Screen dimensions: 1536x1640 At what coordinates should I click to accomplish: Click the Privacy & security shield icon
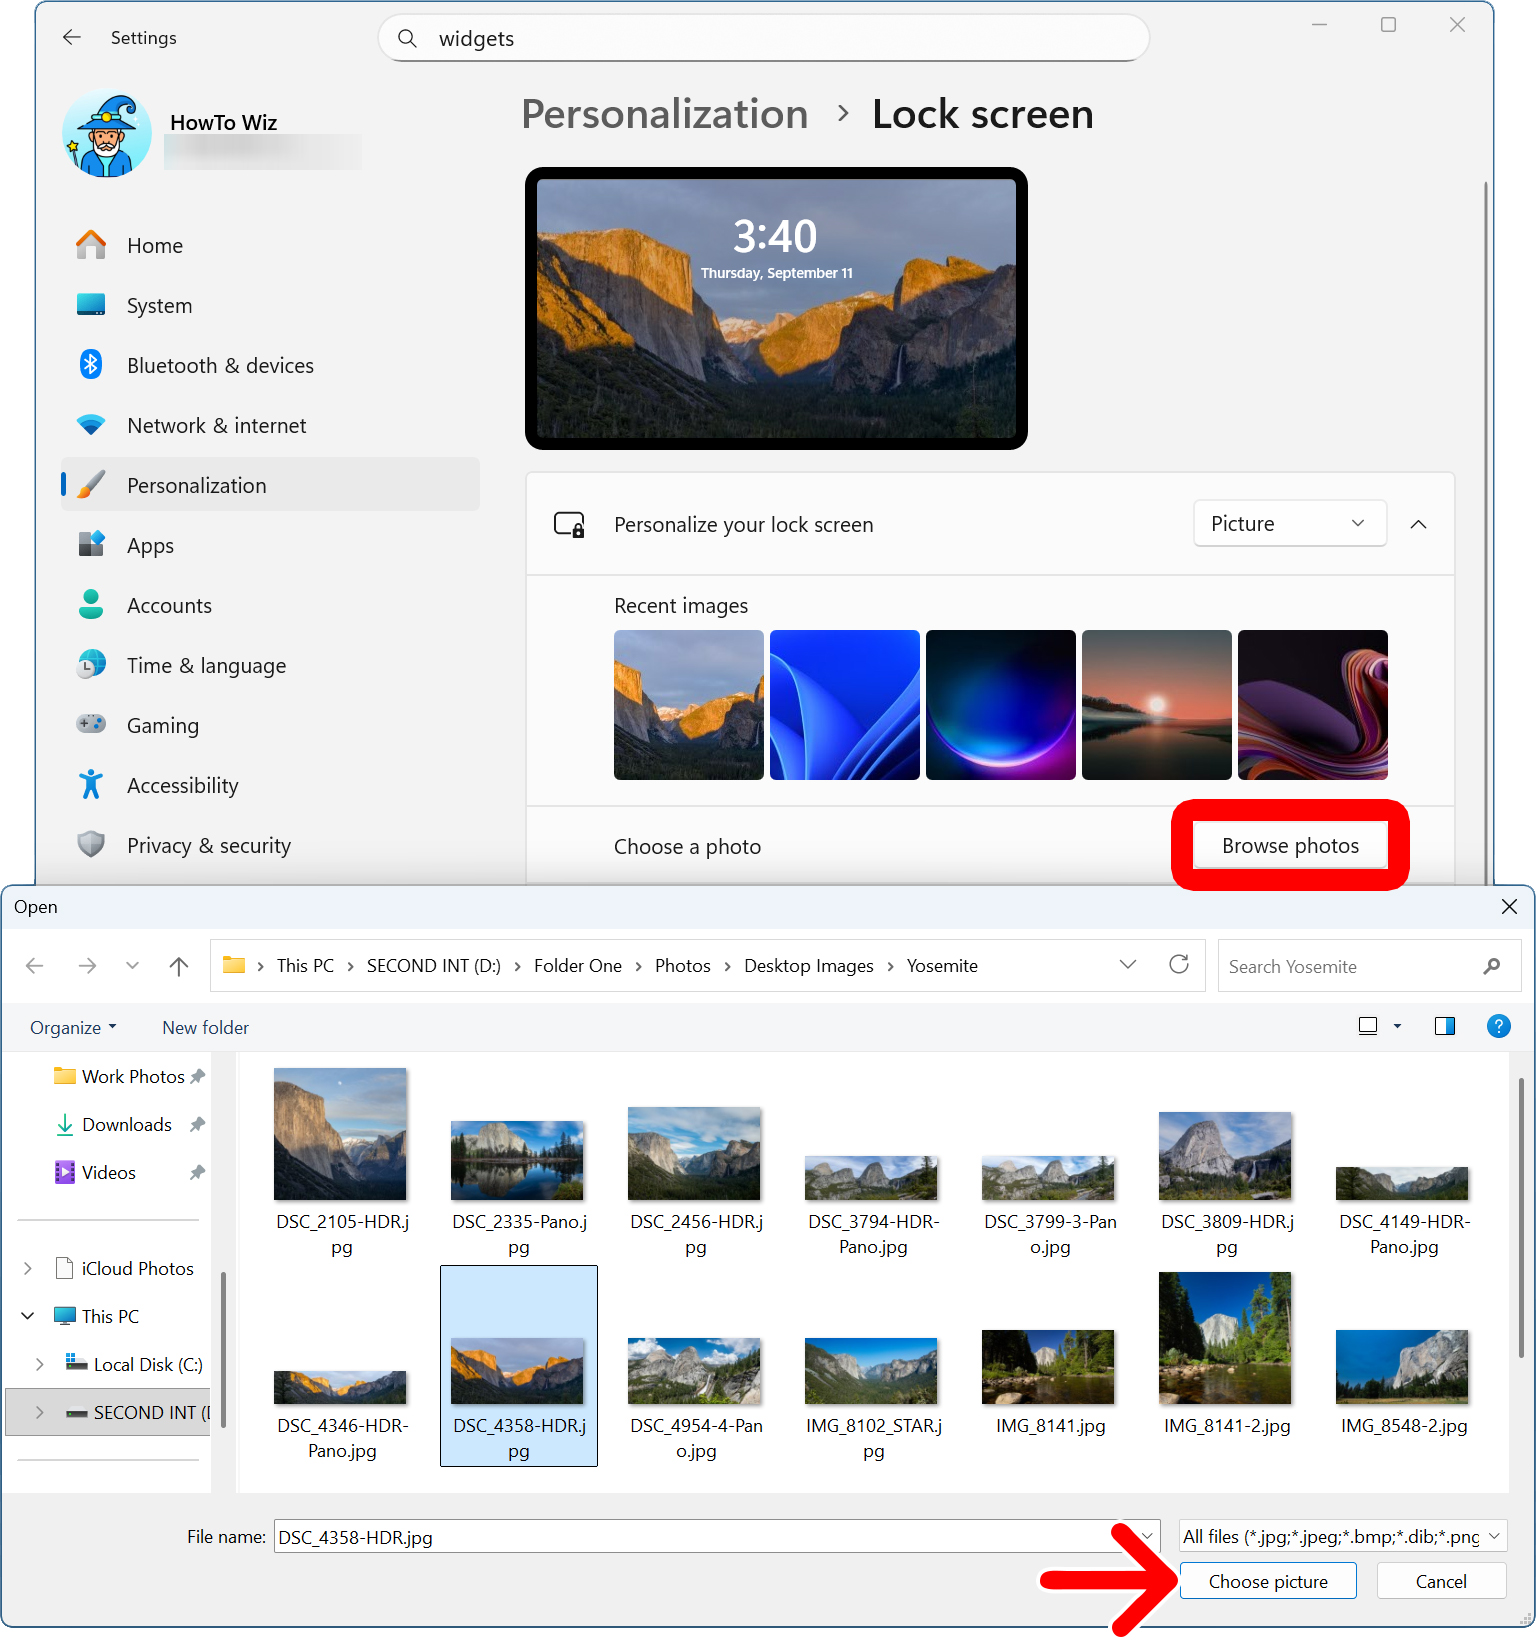click(x=91, y=844)
